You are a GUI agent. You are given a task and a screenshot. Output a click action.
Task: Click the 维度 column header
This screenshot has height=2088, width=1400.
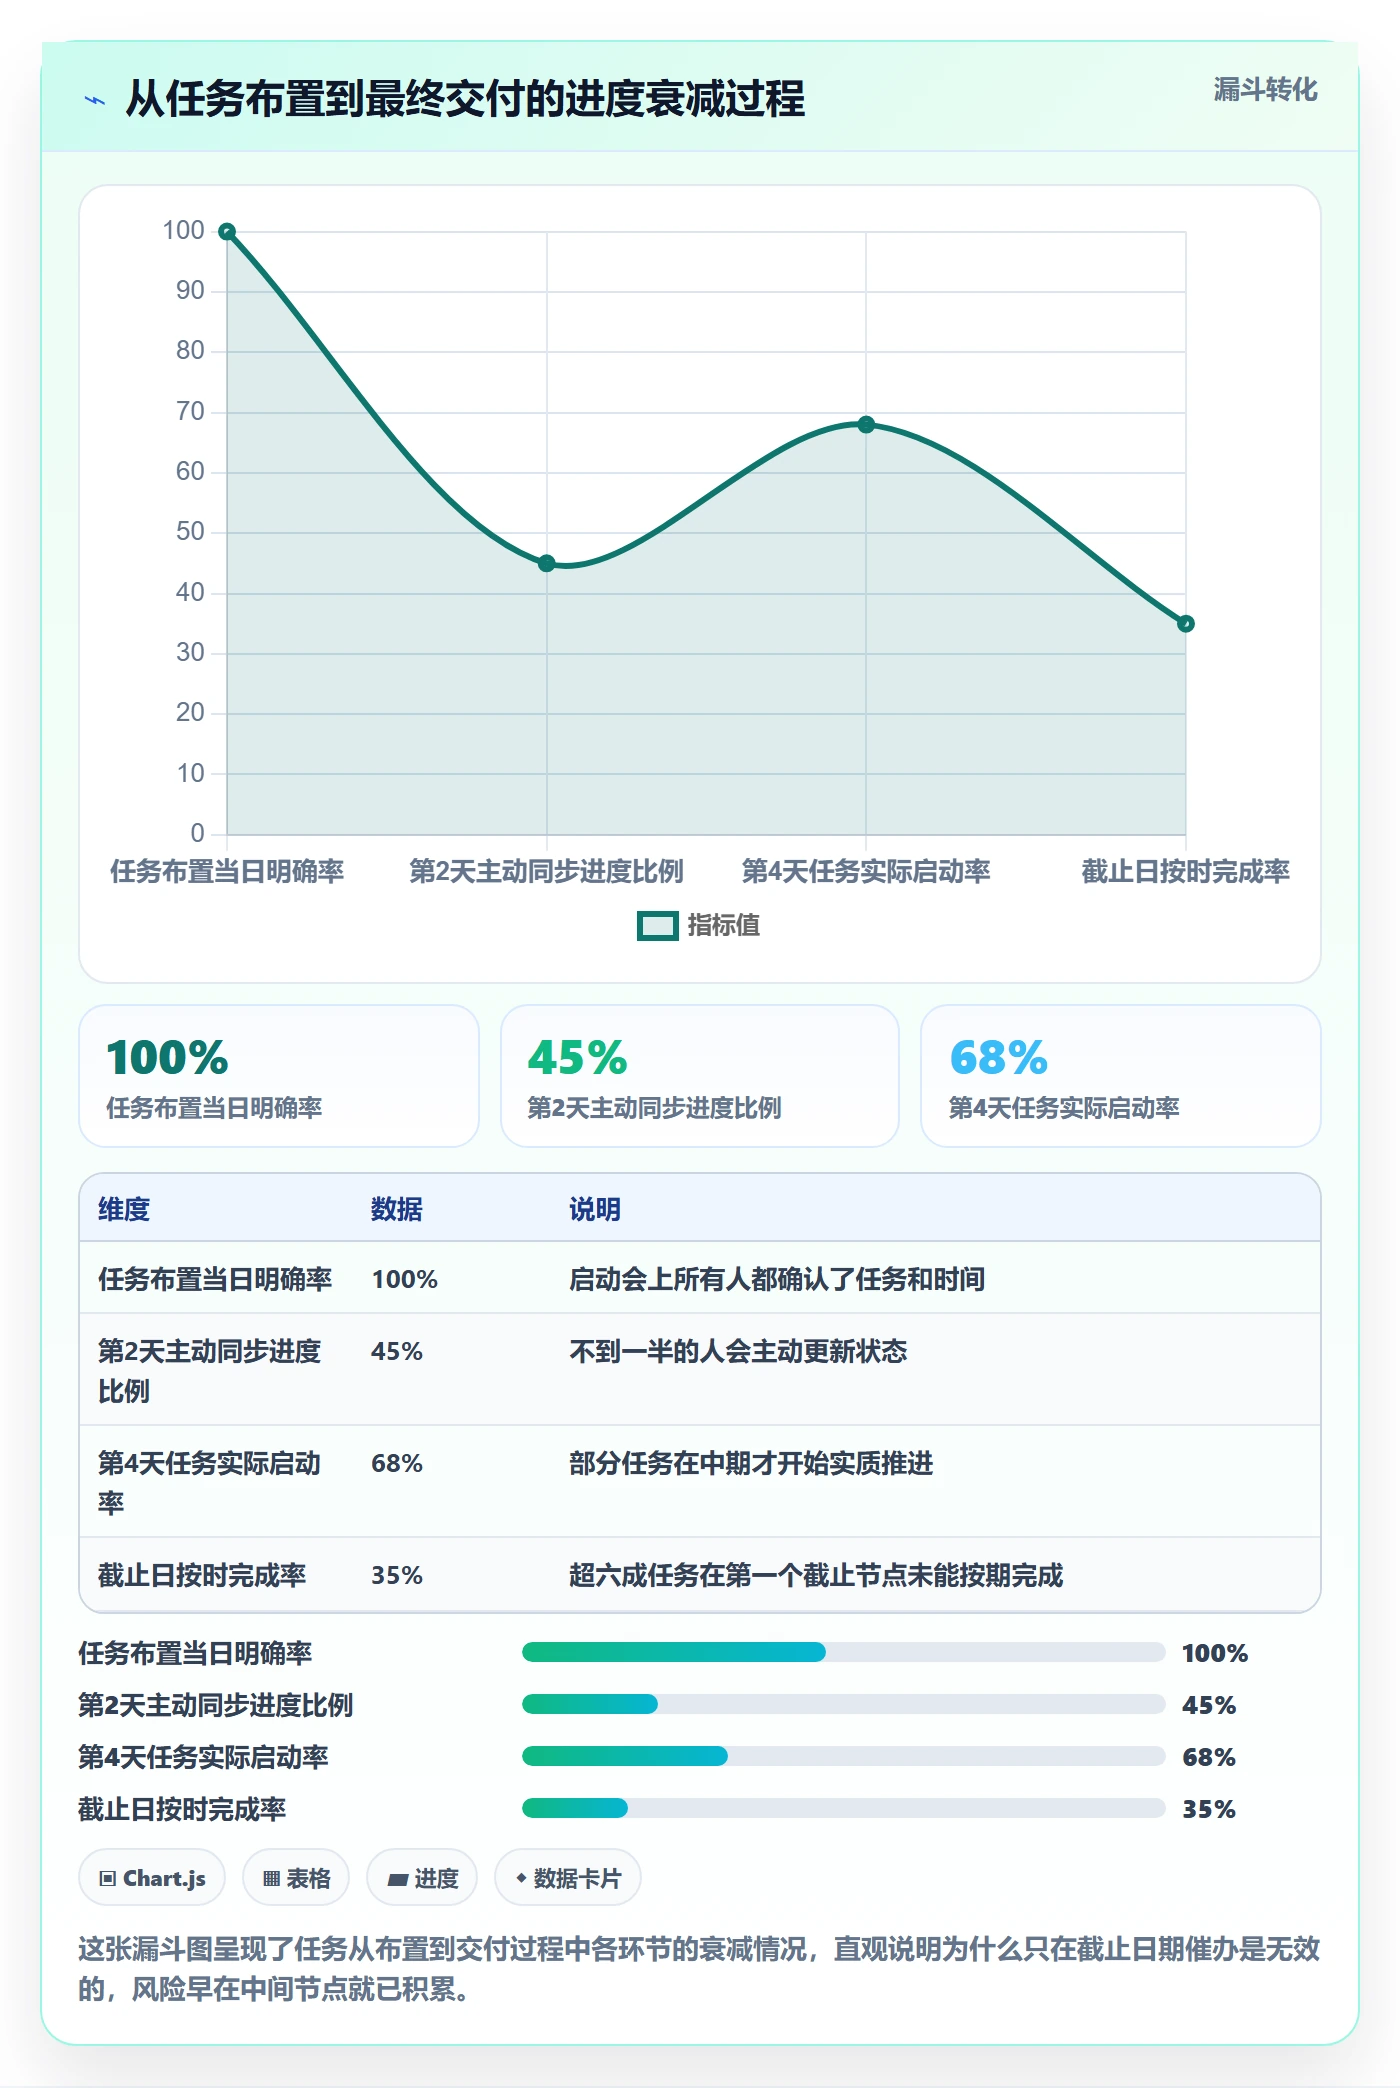(x=124, y=1209)
